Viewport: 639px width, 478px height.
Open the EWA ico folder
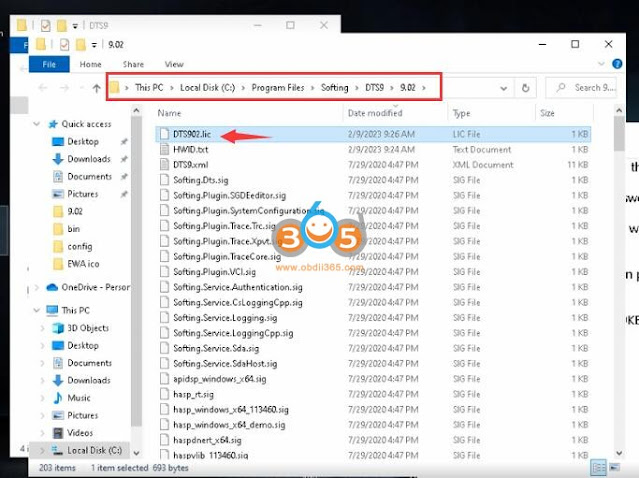click(83, 264)
